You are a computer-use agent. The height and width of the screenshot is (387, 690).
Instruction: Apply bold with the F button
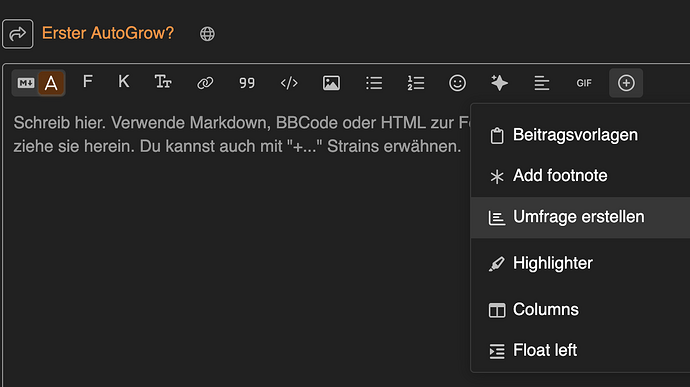tap(88, 82)
